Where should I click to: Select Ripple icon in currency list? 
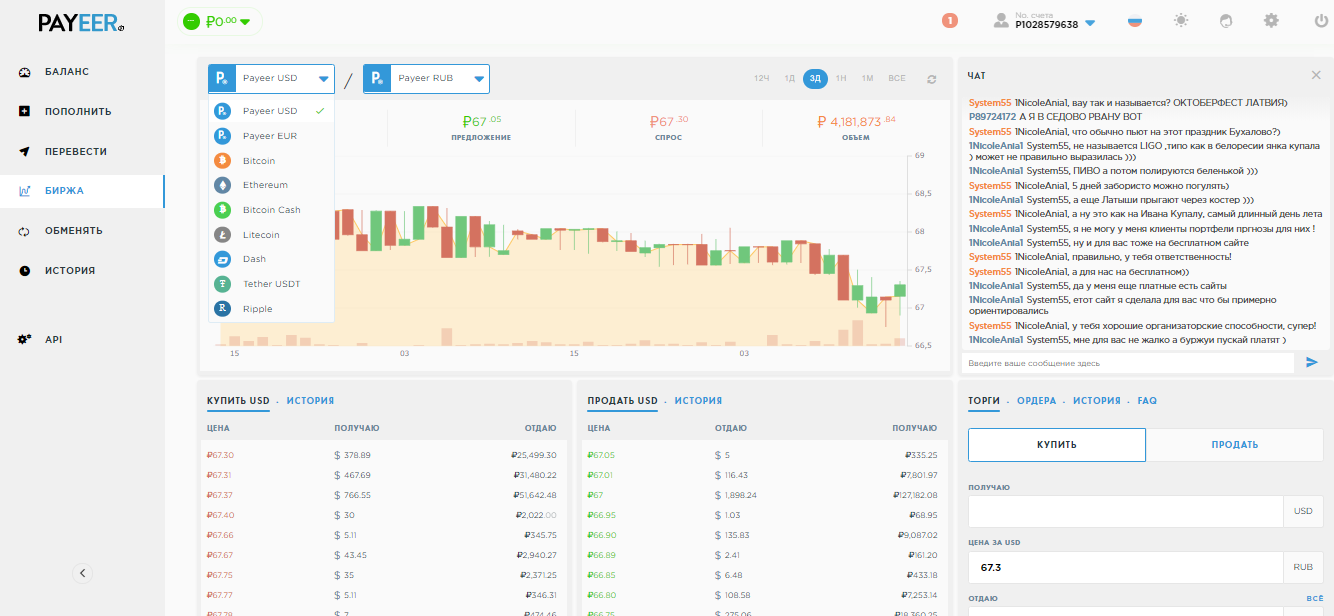(x=222, y=309)
